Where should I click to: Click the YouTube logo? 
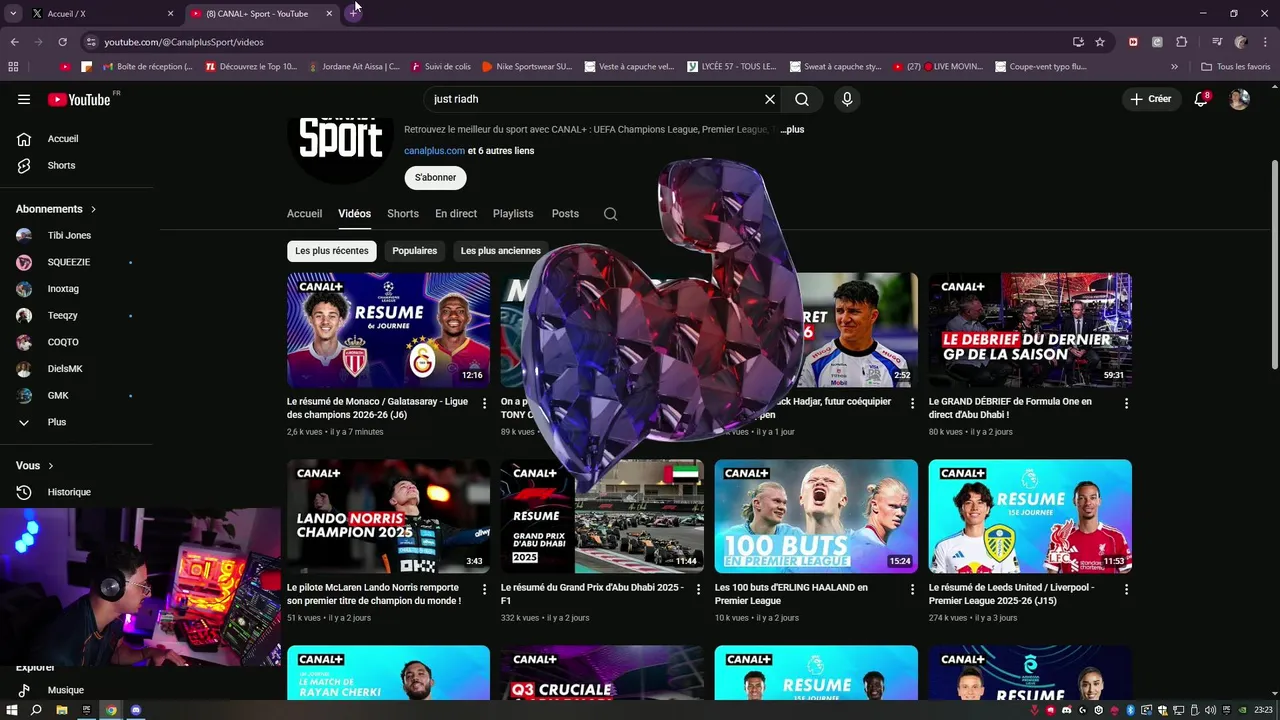click(x=79, y=99)
